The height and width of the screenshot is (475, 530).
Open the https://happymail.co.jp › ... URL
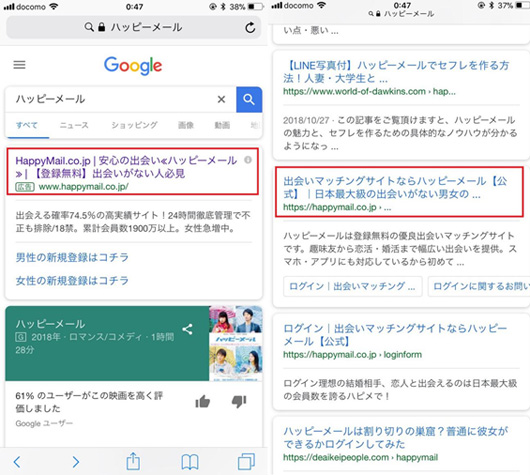(x=337, y=207)
